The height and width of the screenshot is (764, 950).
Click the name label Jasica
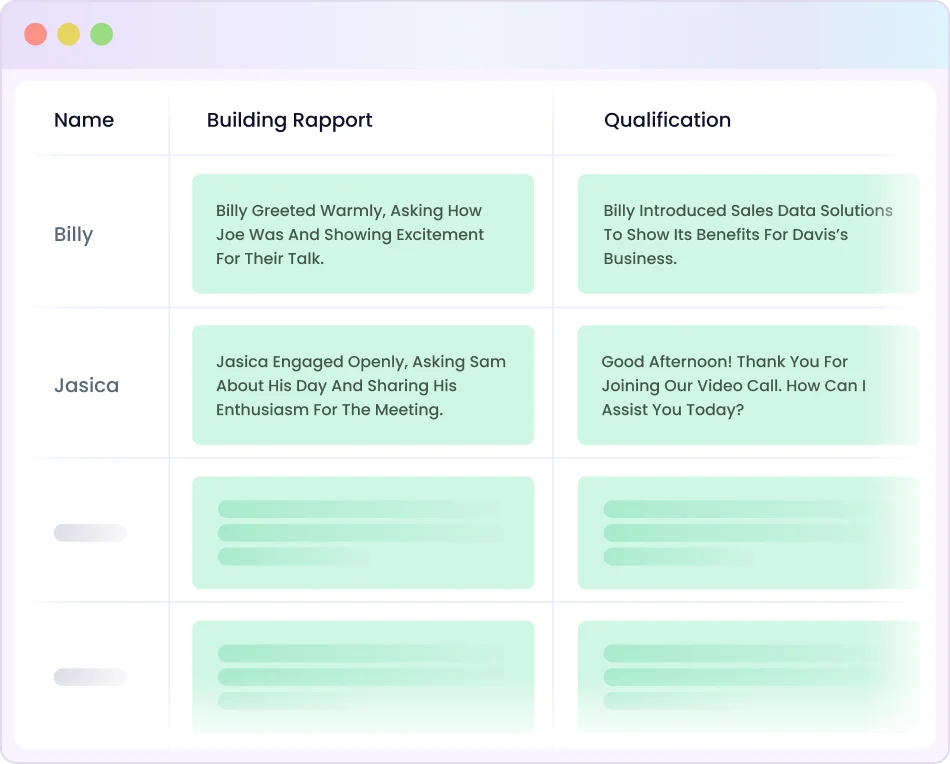[x=86, y=385]
